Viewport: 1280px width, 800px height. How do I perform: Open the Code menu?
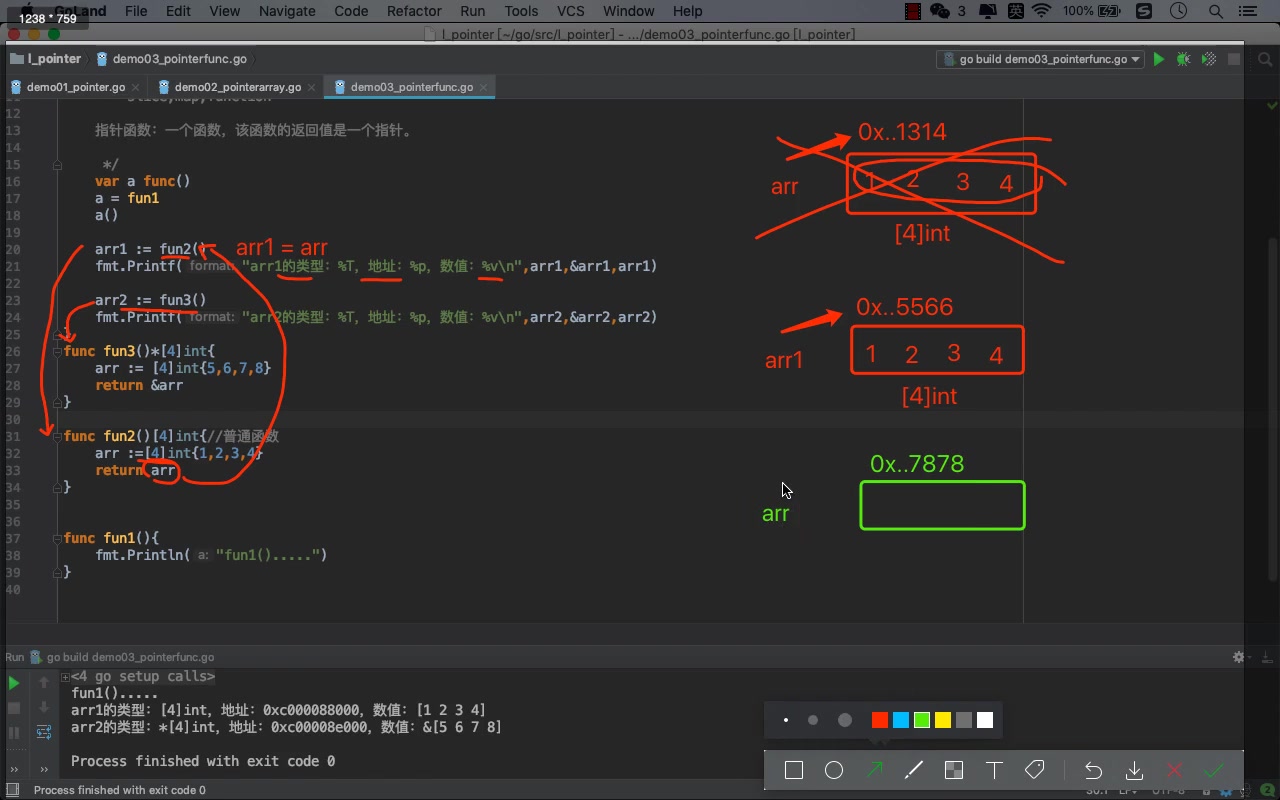pos(351,11)
